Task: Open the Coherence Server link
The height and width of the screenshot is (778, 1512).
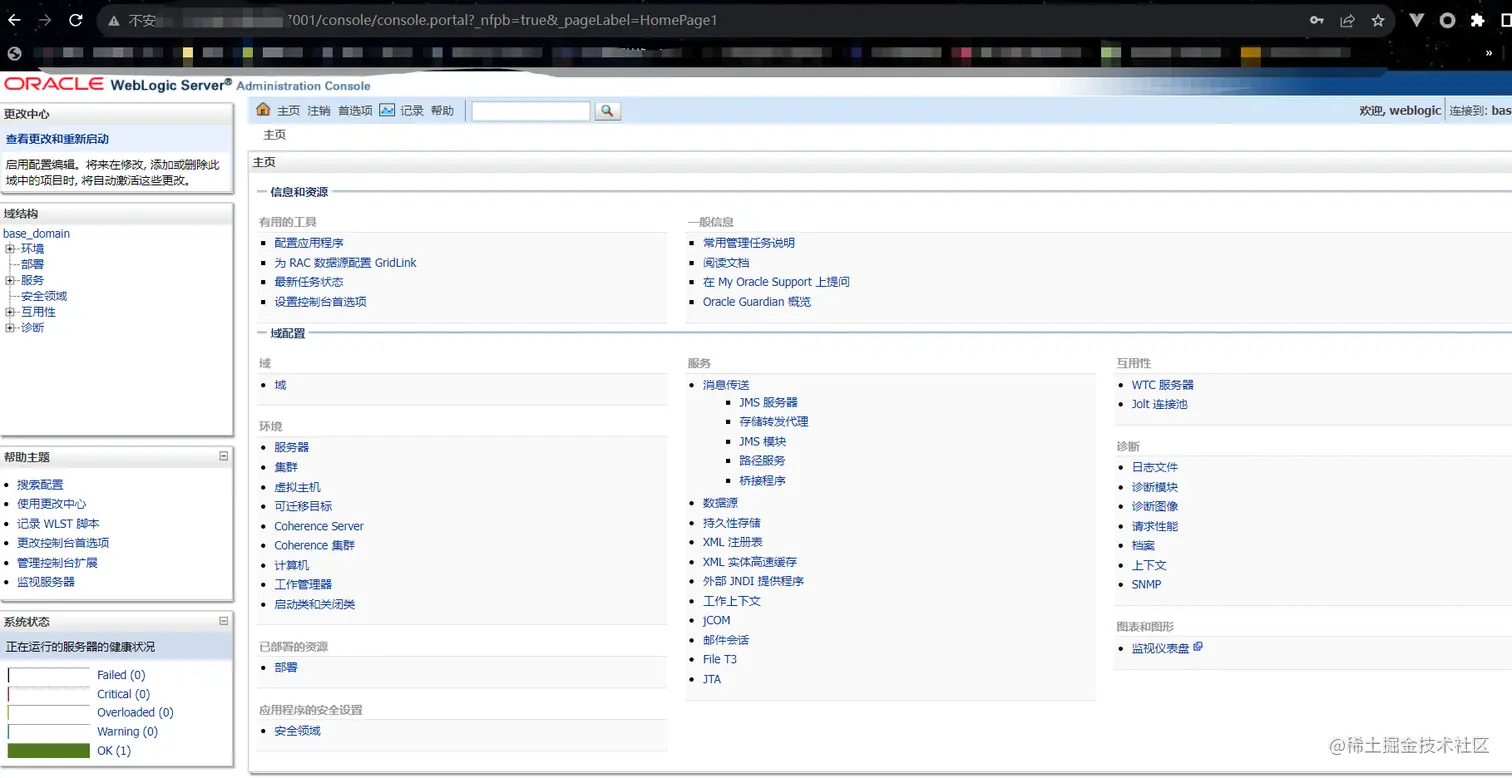Action: click(319, 526)
